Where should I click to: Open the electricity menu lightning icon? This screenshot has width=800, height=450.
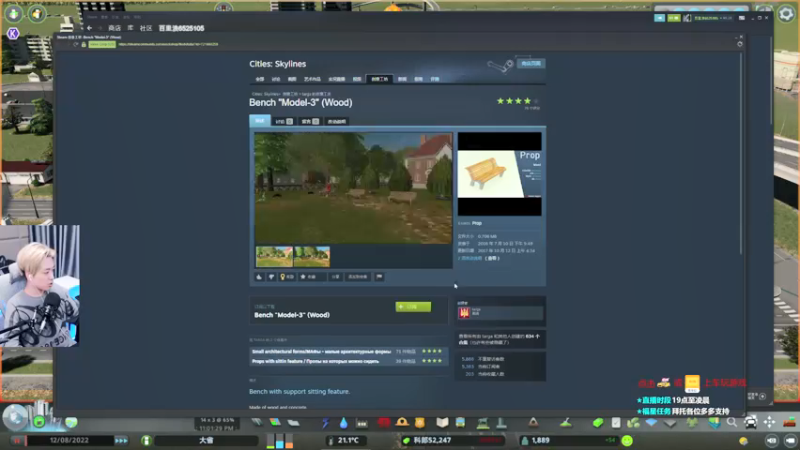tap(326, 422)
